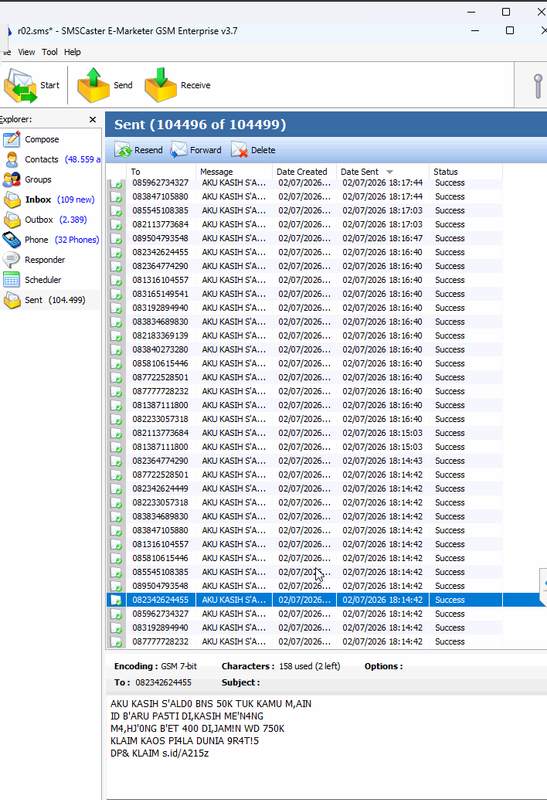Forward the selected message
The width and height of the screenshot is (547, 800).
(196, 150)
